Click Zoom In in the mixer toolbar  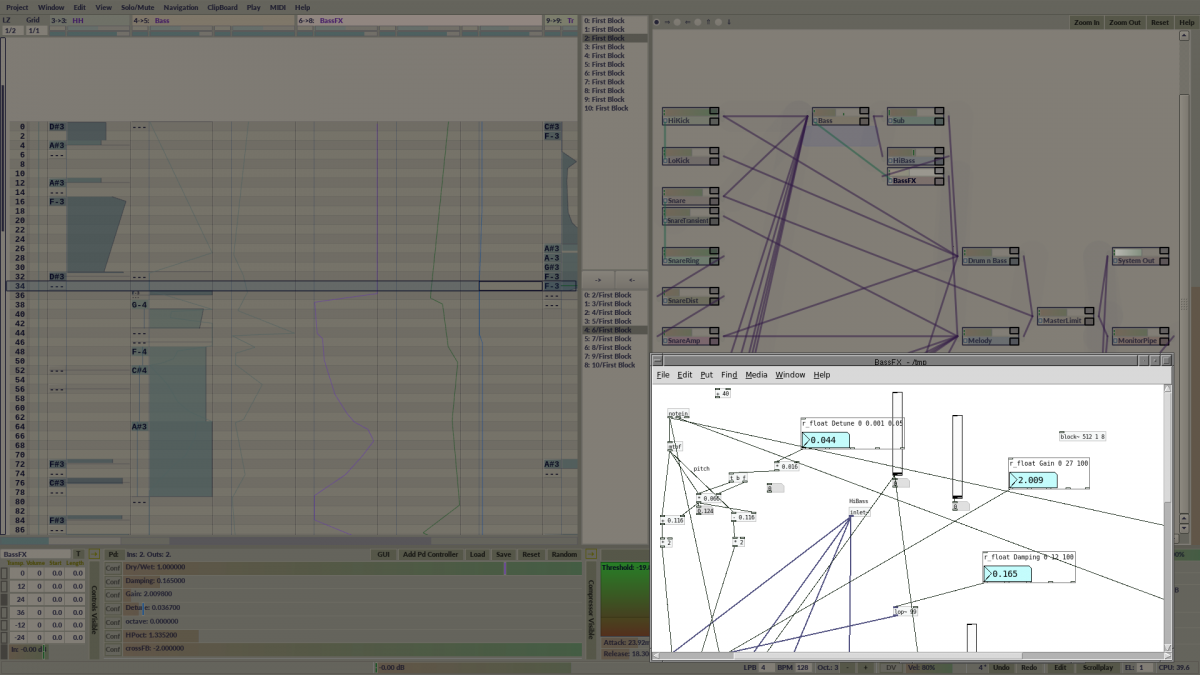(1086, 22)
